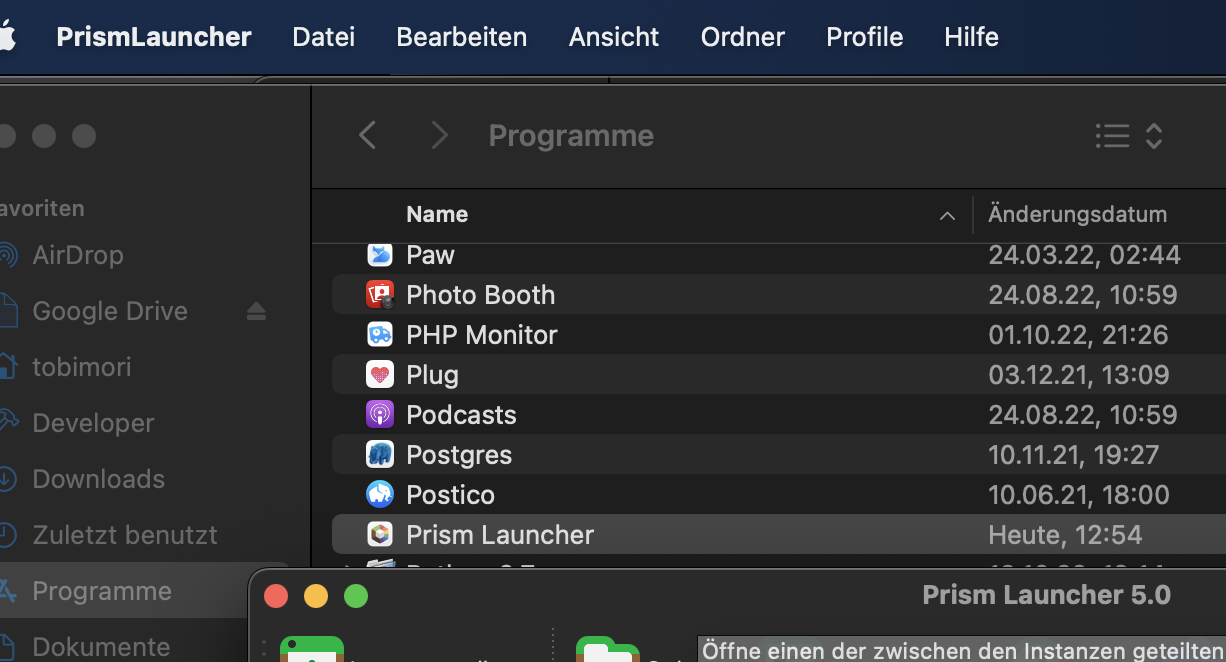This screenshot has height=662, width=1226.
Task: Select the PHP Monitor app icon
Action: point(380,334)
